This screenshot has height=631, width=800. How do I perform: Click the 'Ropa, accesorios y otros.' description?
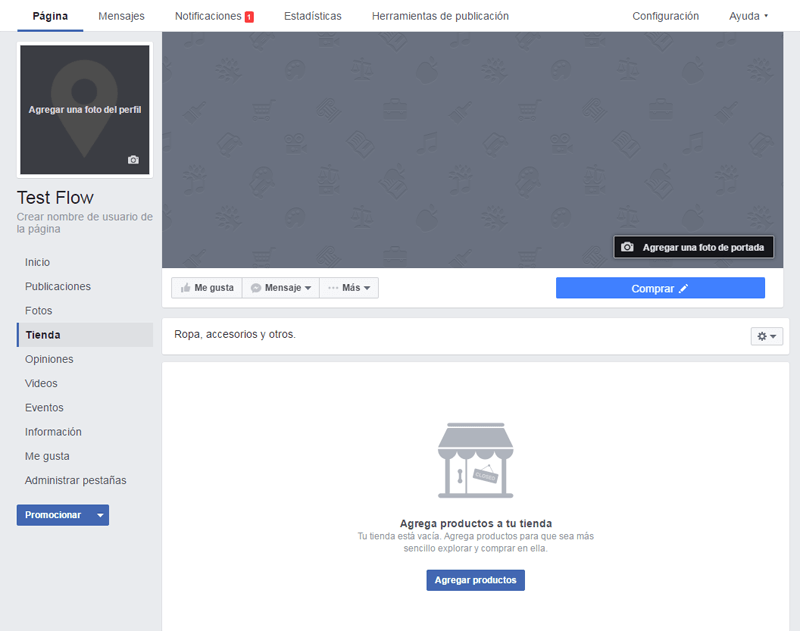[x=235, y=335]
